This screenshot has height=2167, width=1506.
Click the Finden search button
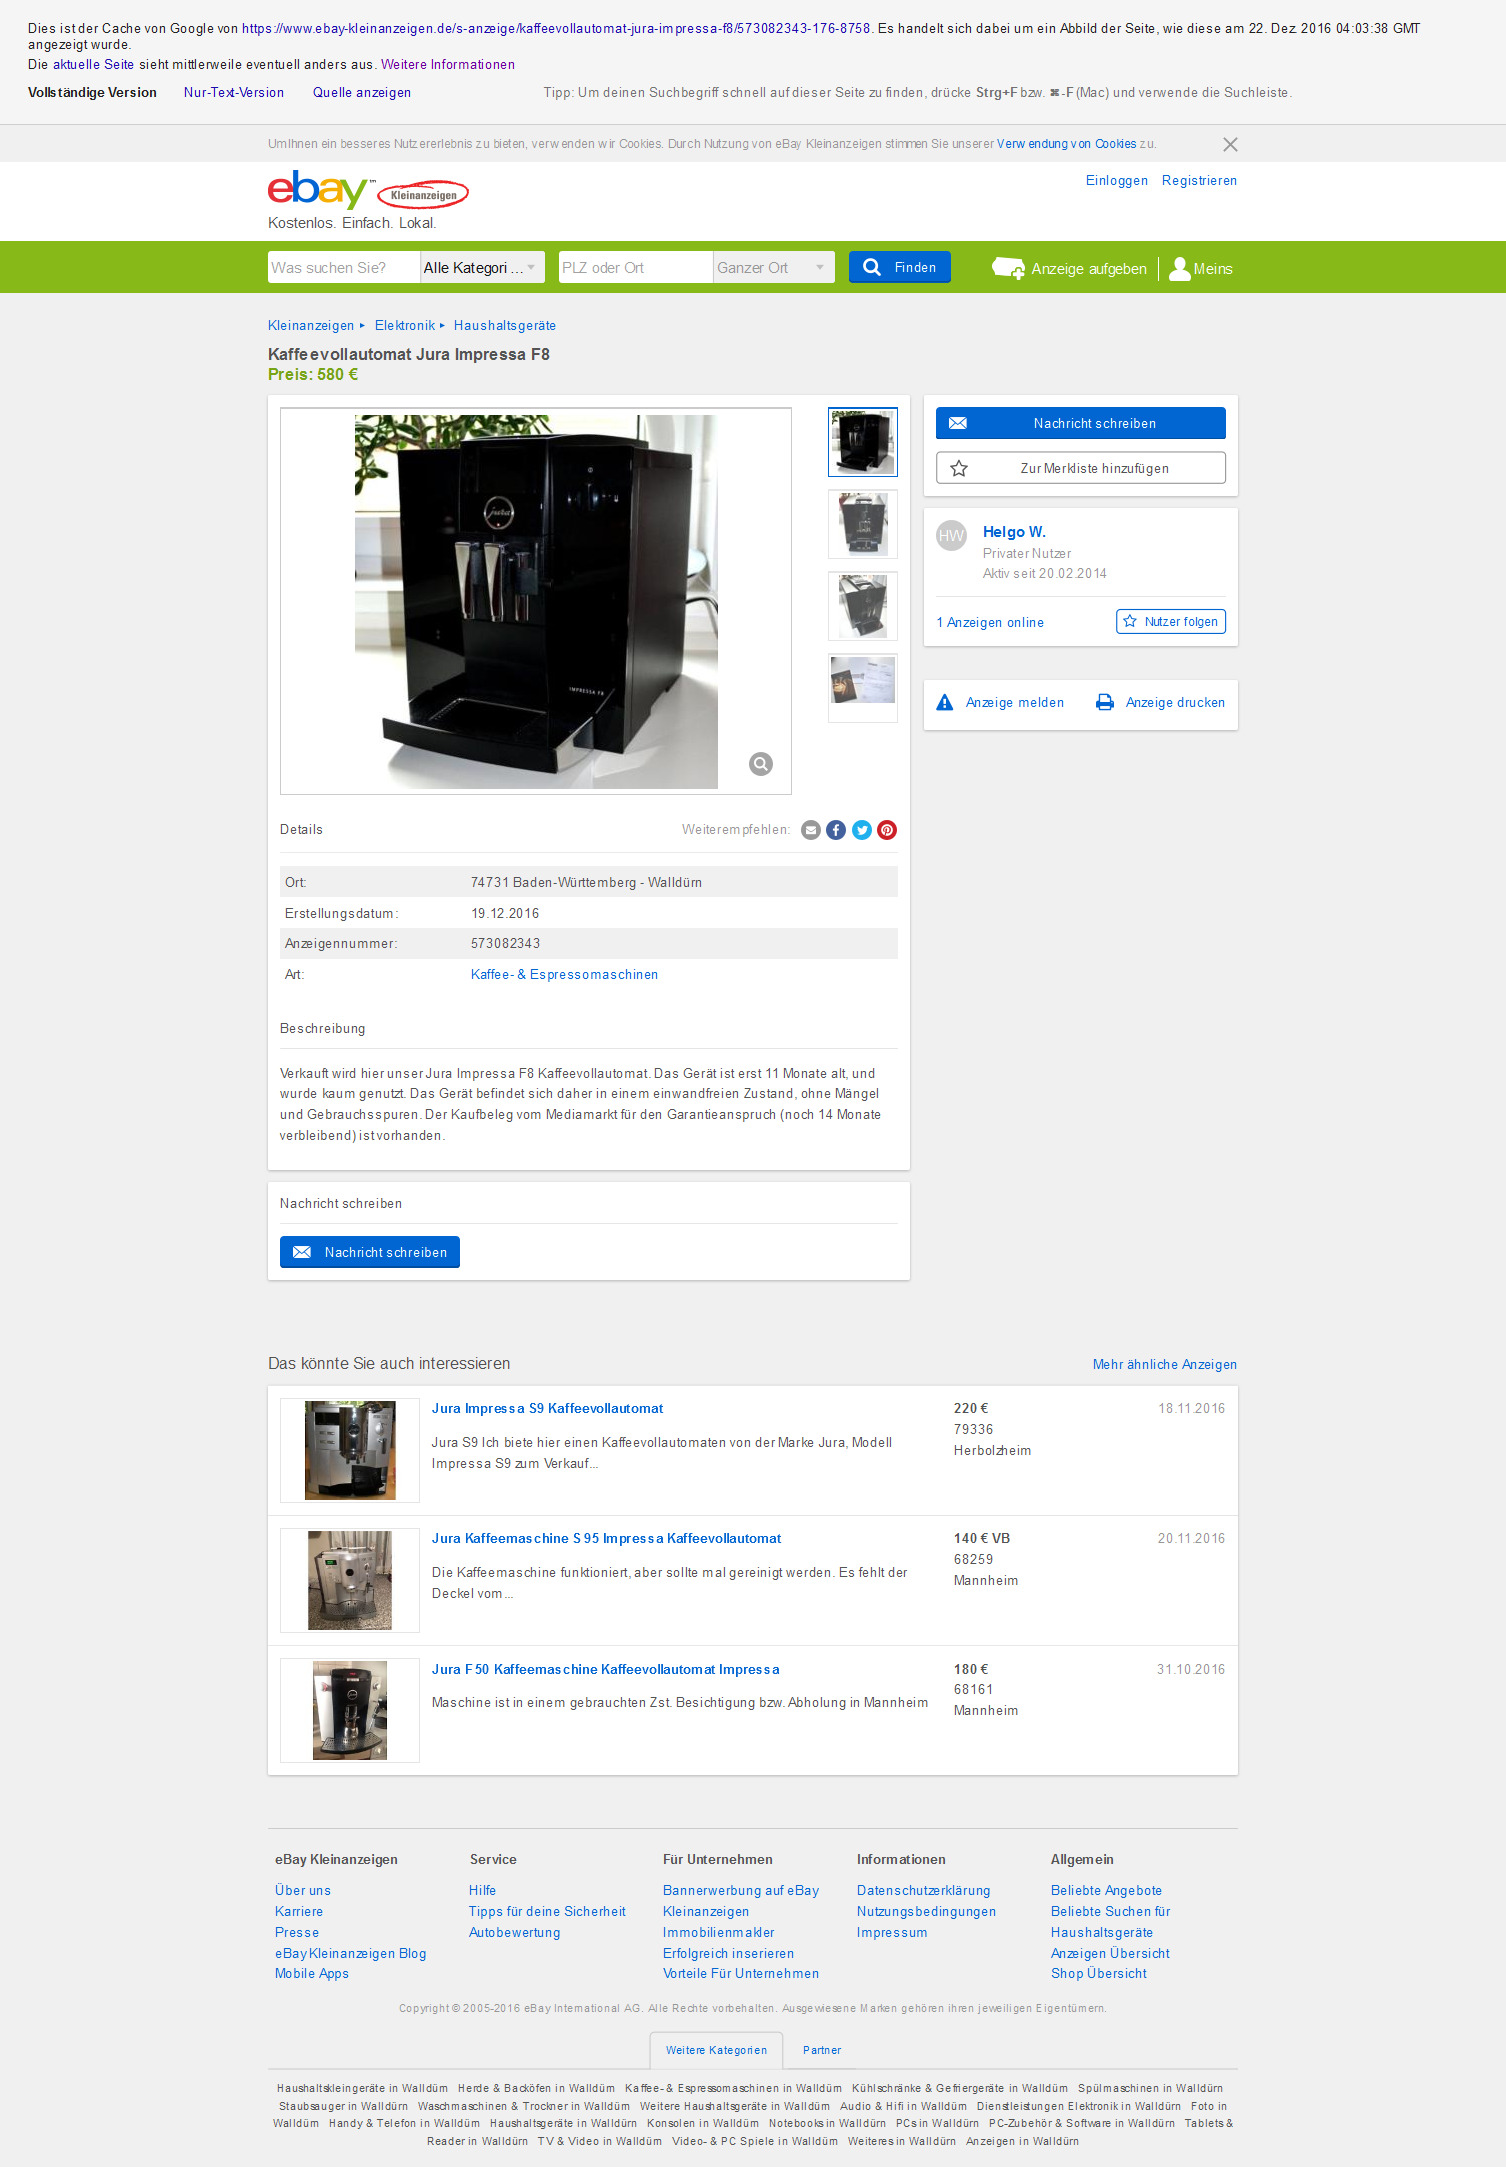click(900, 267)
